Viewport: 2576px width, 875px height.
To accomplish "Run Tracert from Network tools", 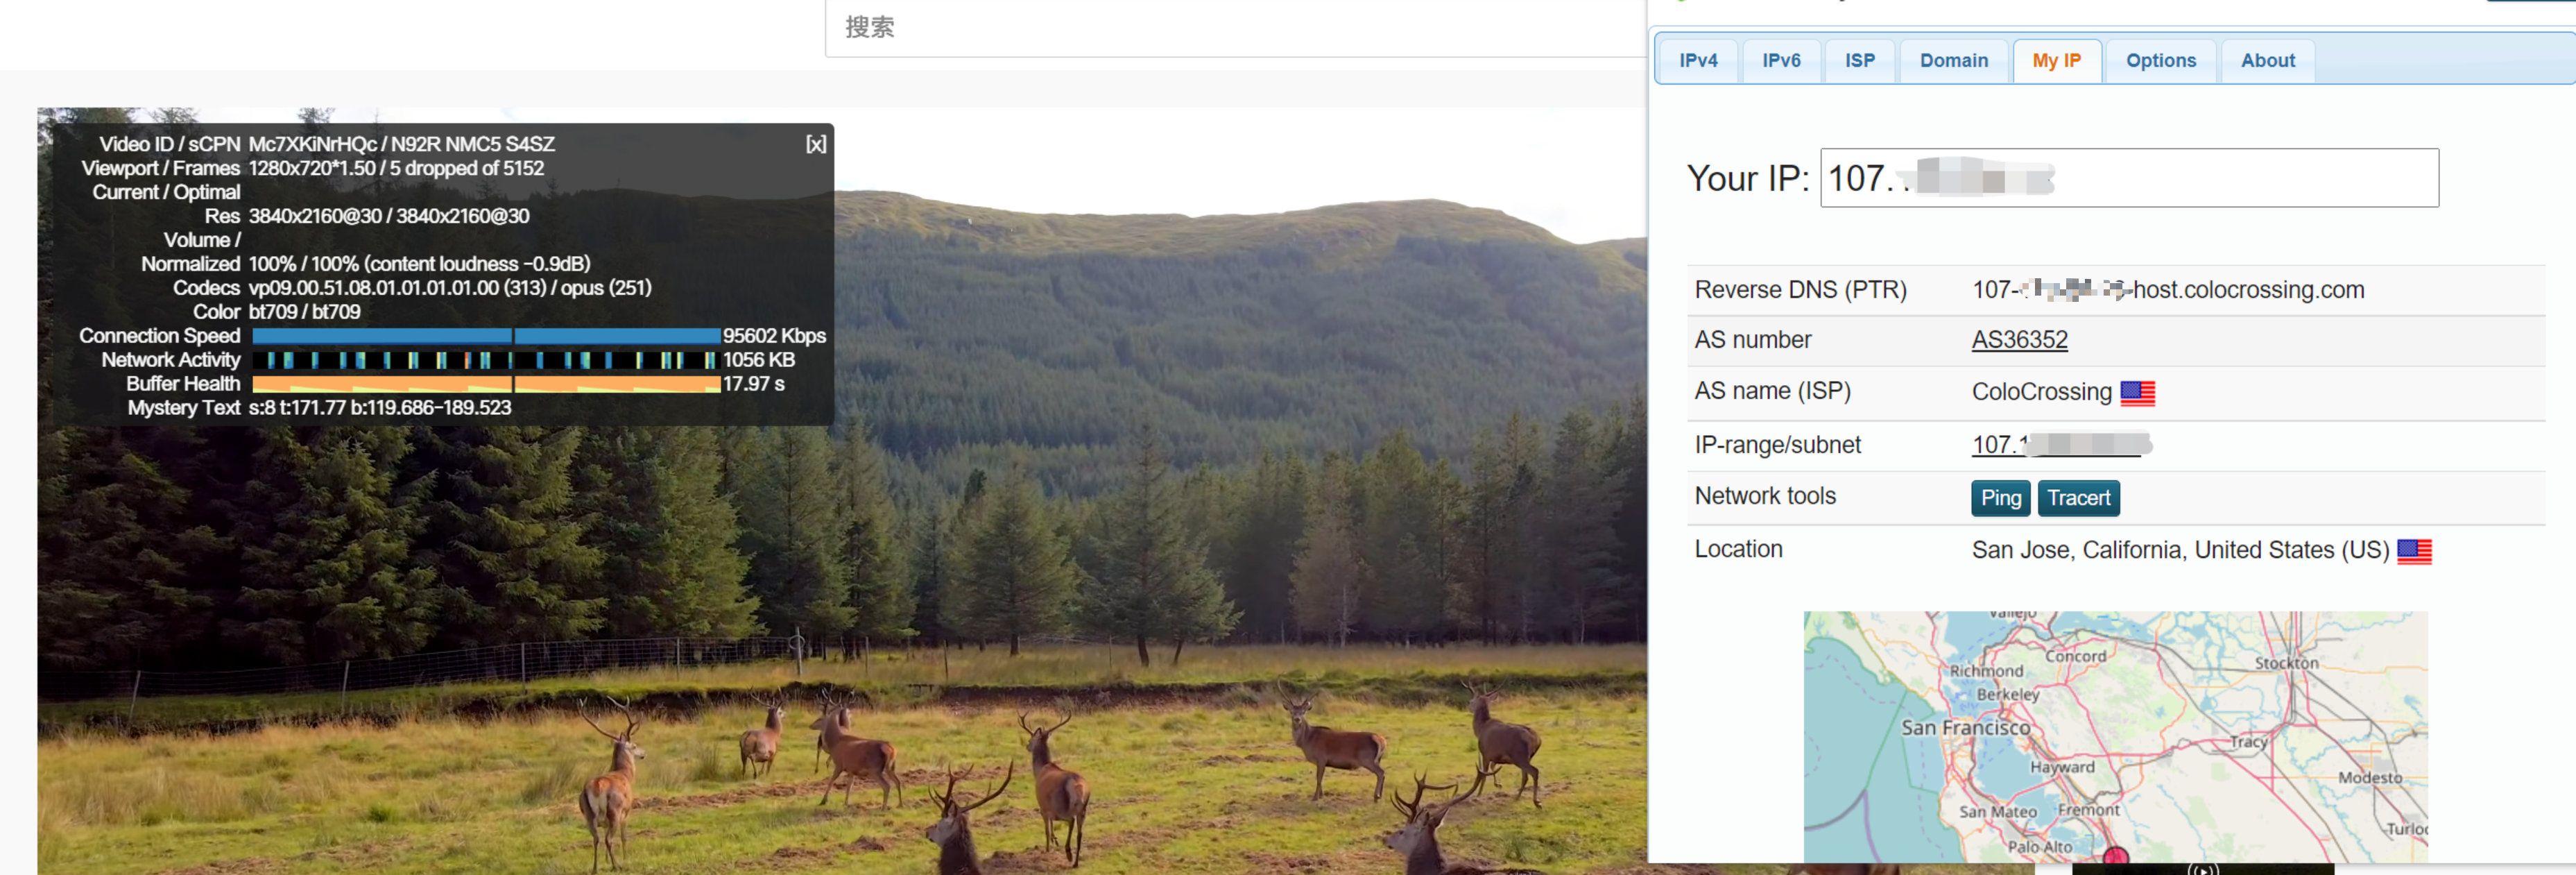I will point(2078,498).
